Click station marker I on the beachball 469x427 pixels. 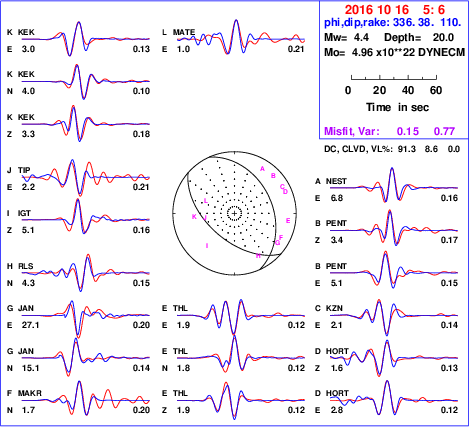click(x=207, y=246)
